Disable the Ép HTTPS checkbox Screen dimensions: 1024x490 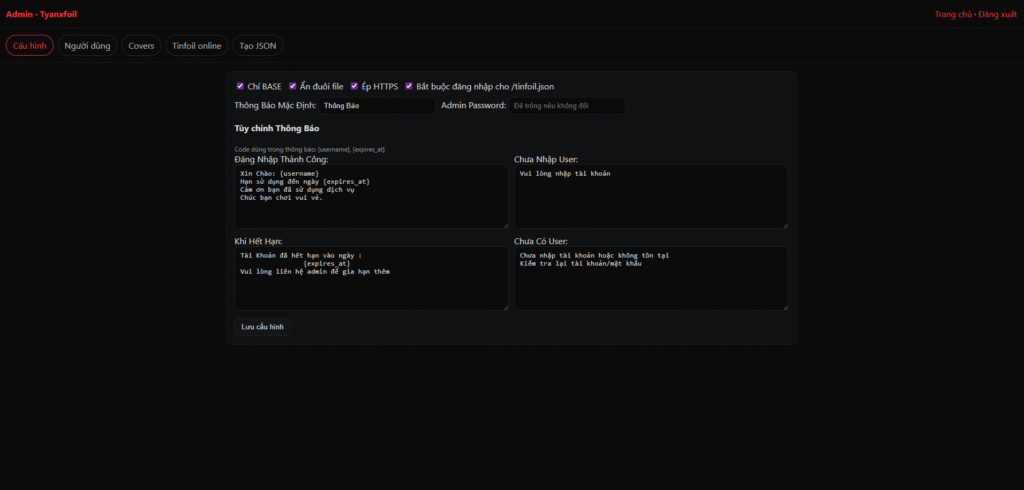tap(355, 86)
